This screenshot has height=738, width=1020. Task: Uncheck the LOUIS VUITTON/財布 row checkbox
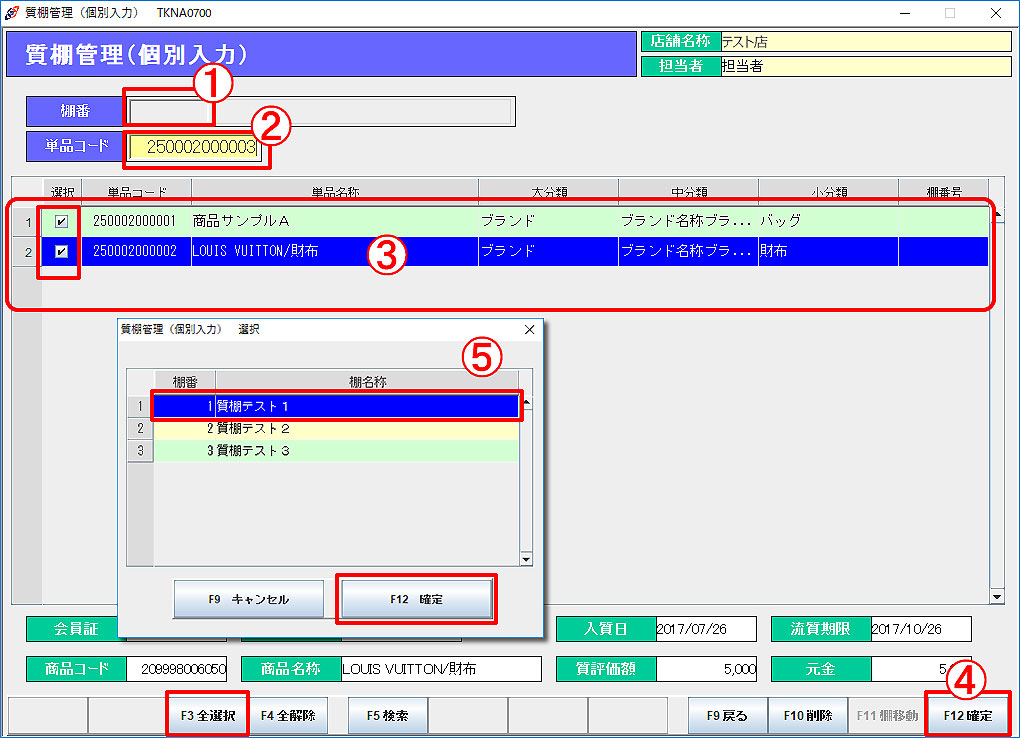(x=61, y=251)
